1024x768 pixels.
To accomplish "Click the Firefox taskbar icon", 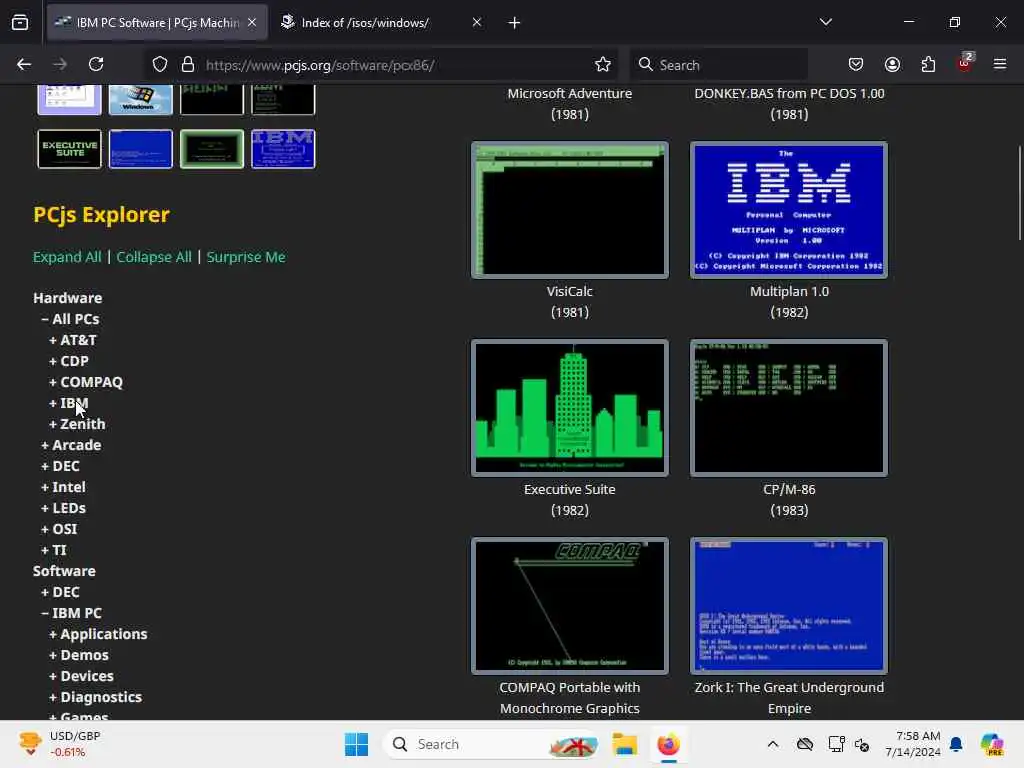I will [668, 744].
